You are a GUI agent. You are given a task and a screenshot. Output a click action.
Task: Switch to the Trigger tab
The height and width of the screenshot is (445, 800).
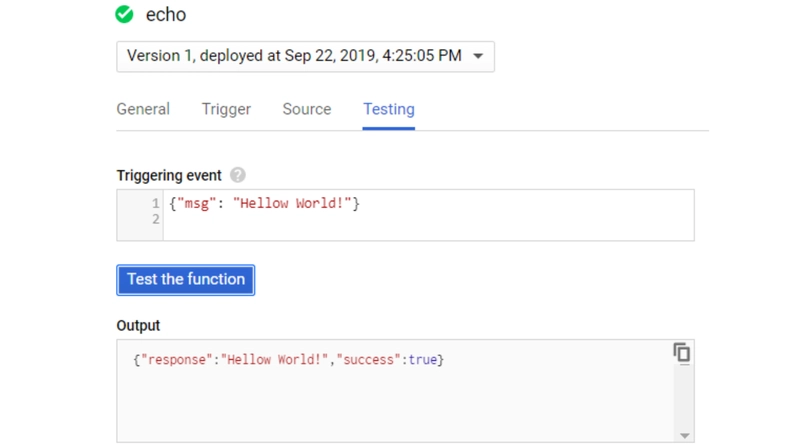[x=226, y=109]
